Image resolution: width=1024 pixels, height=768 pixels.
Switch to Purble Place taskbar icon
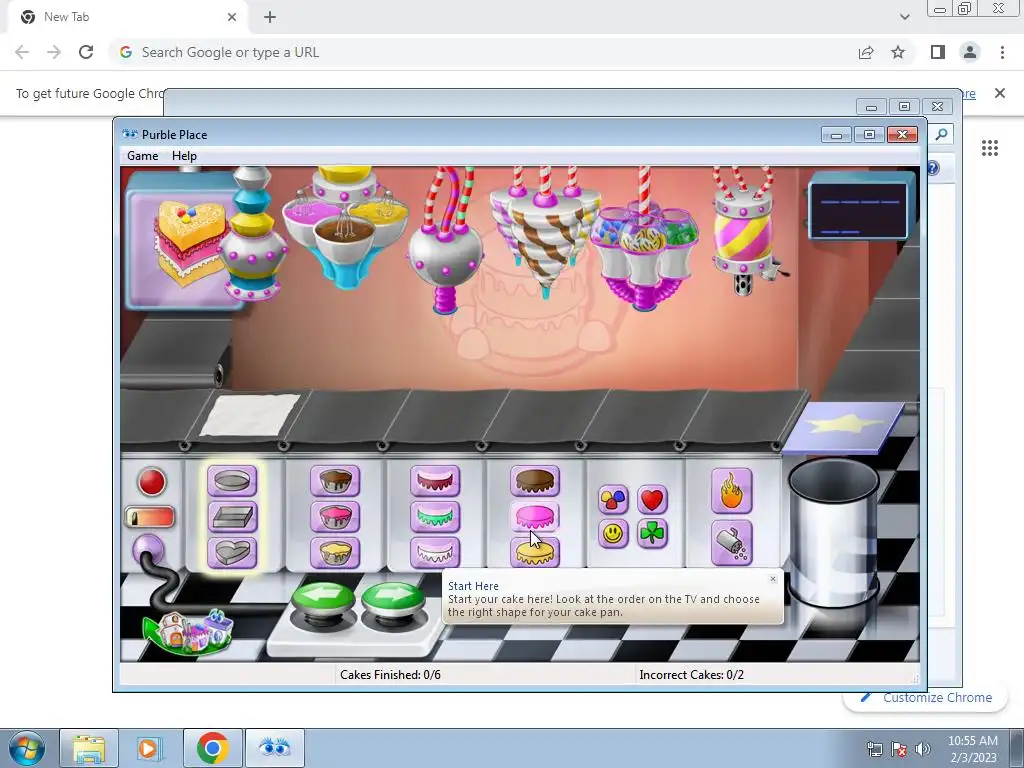click(x=274, y=748)
